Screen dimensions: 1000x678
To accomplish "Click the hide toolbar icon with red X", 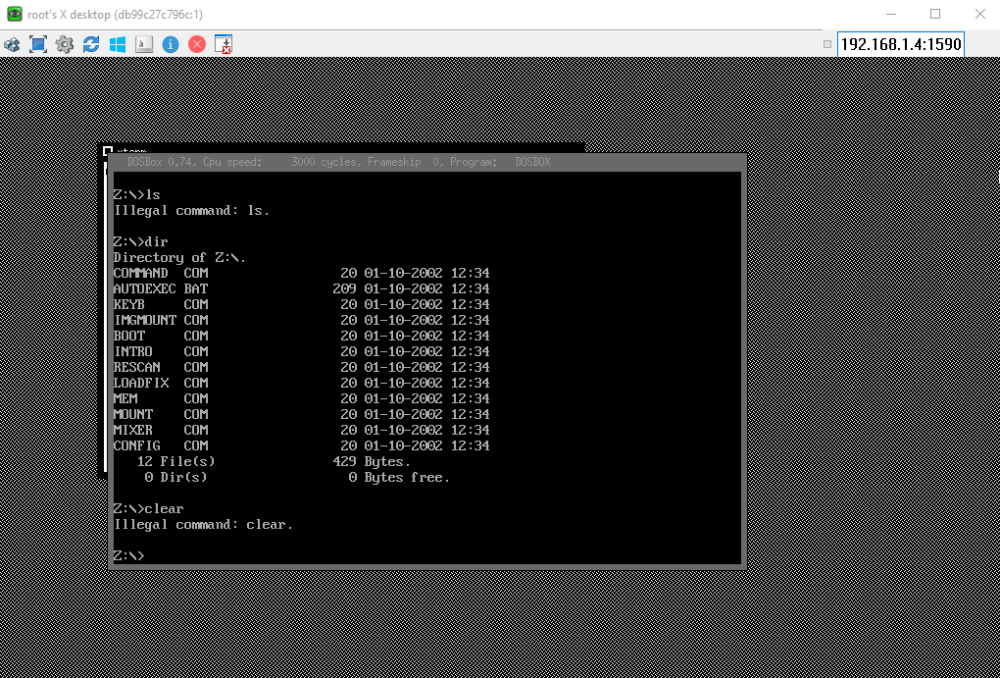I will [223, 44].
